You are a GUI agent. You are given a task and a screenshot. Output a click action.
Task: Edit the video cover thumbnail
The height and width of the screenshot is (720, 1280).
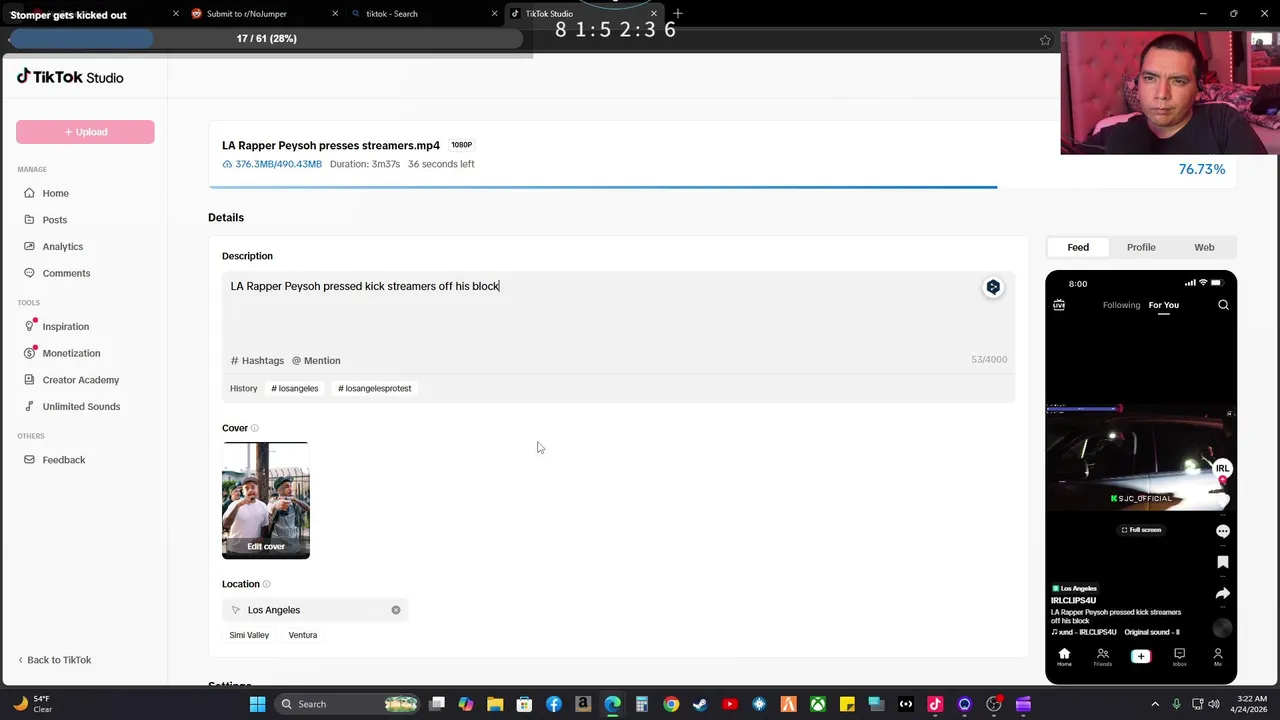tap(266, 500)
